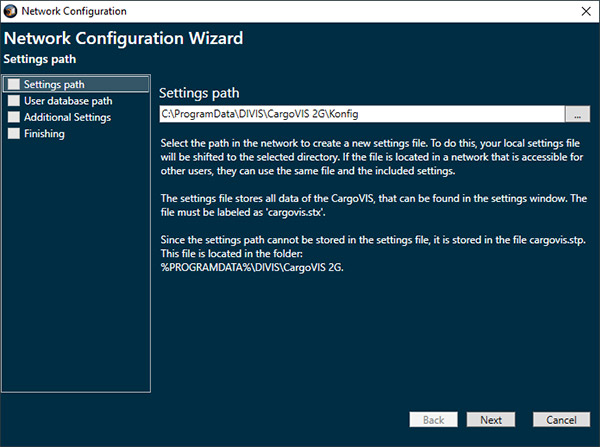Click the Cancel button

click(561, 420)
